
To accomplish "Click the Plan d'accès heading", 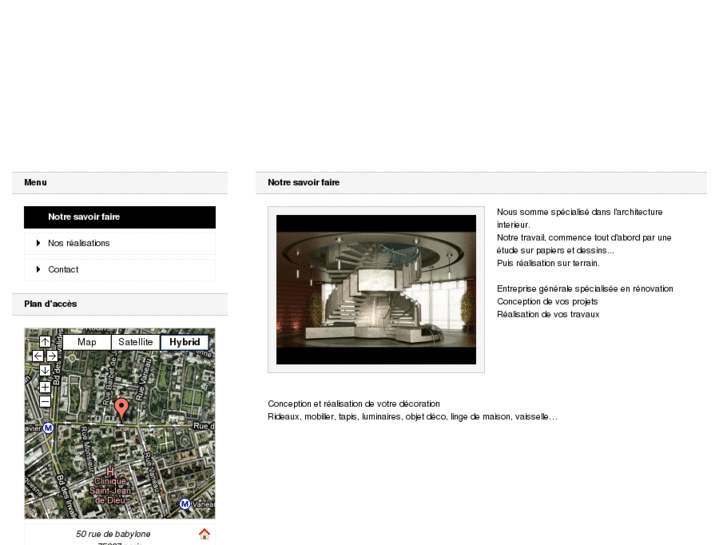I will (x=51, y=304).
